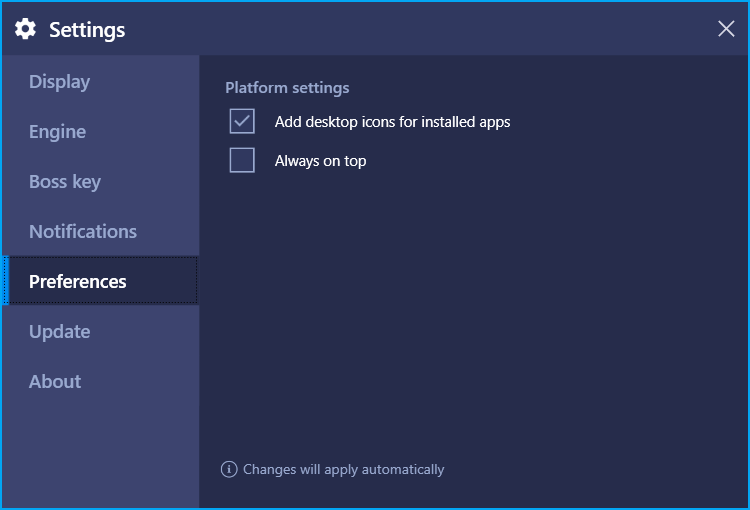The width and height of the screenshot is (750, 510).
Task: Disable Add desktop icons for installed apps checkbox
Action: coord(242,121)
